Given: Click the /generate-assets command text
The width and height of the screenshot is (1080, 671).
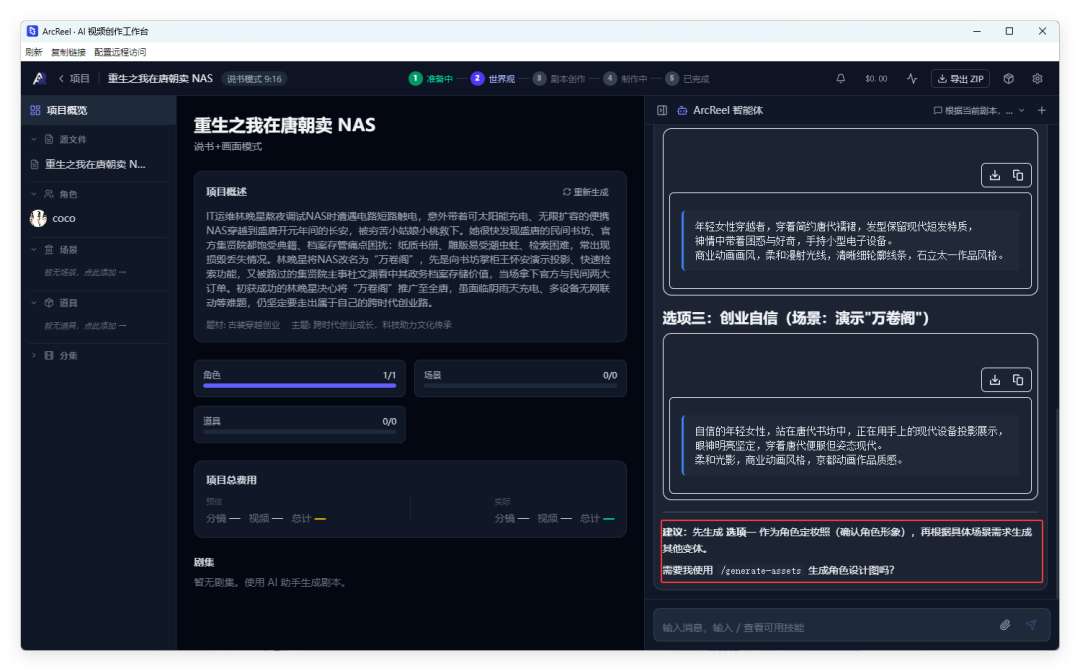Looking at the screenshot, I should (760, 570).
